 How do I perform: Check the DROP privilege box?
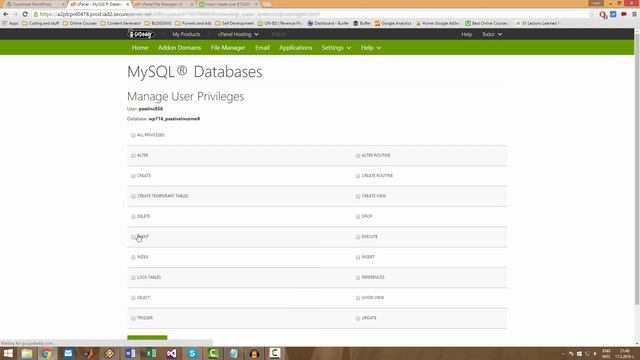coord(358,216)
